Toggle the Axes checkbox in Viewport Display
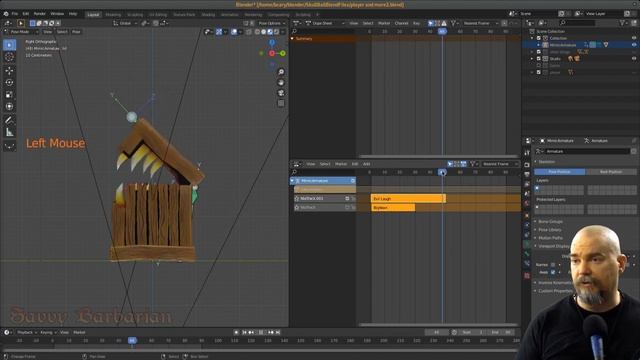640x360 pixels. coord(553,272)
